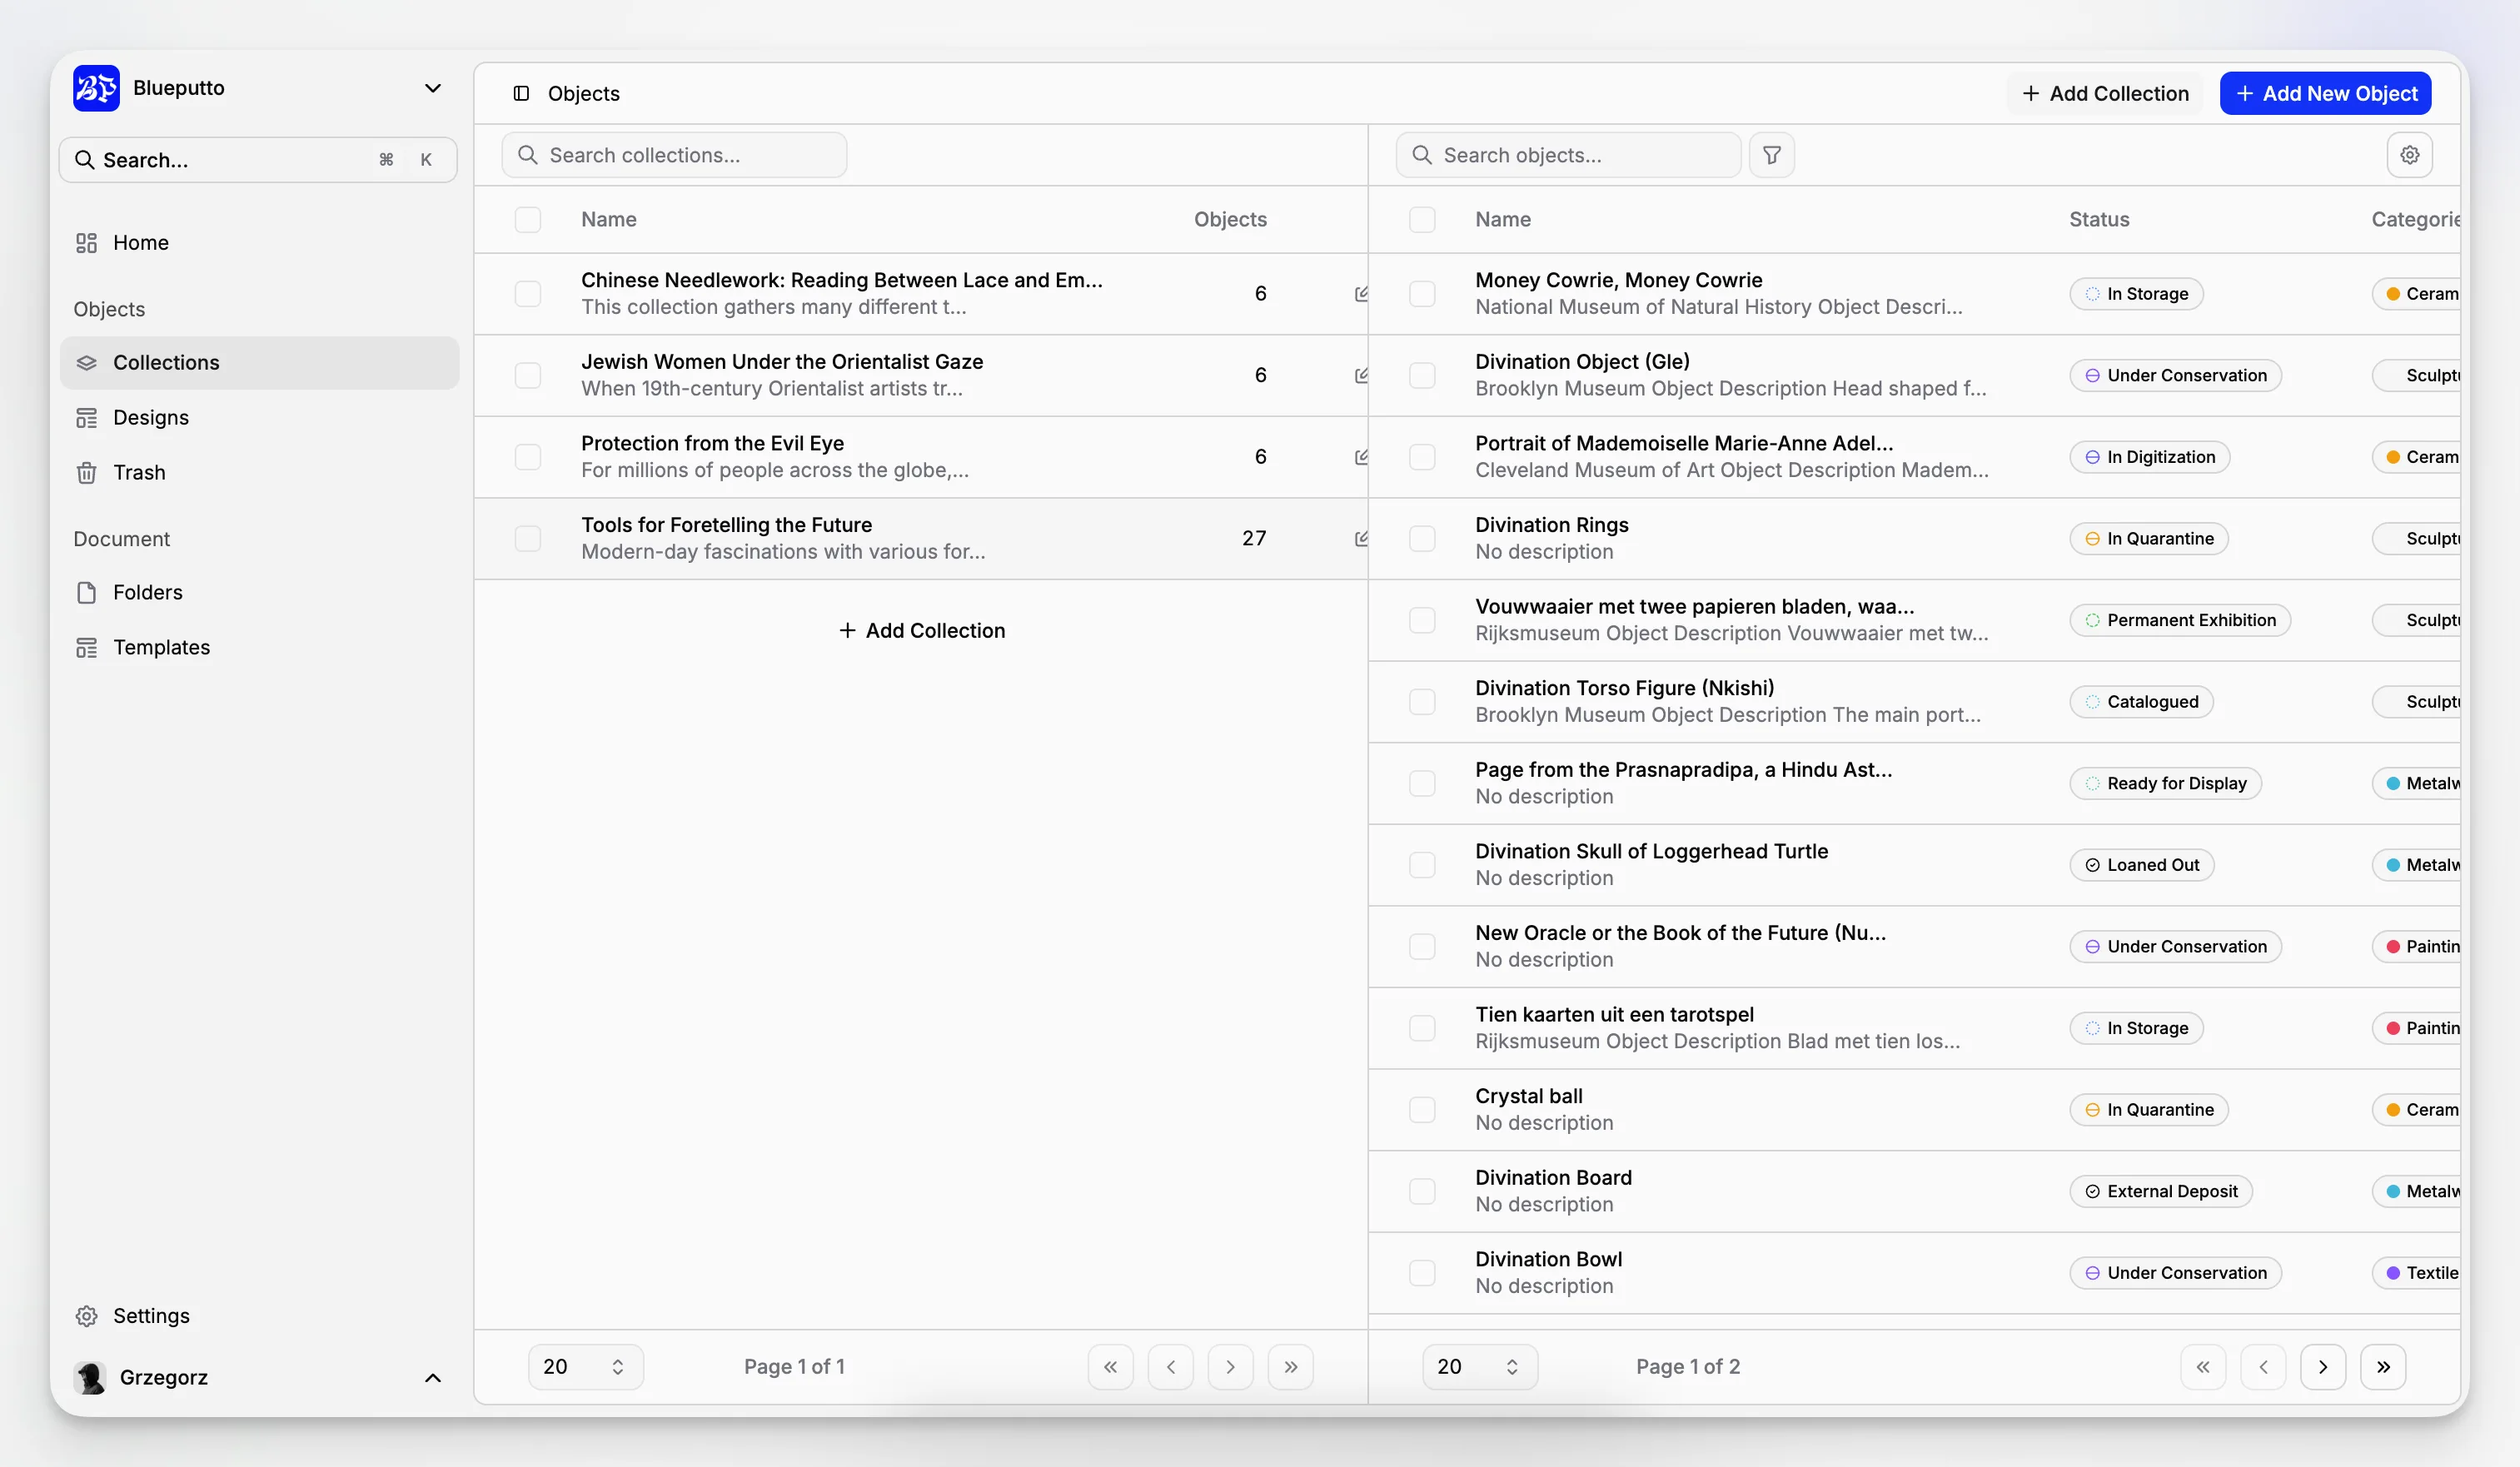Edit the Chinese Needlework collection via pencil icon
The image size is (2520, 1467).
1361,294
